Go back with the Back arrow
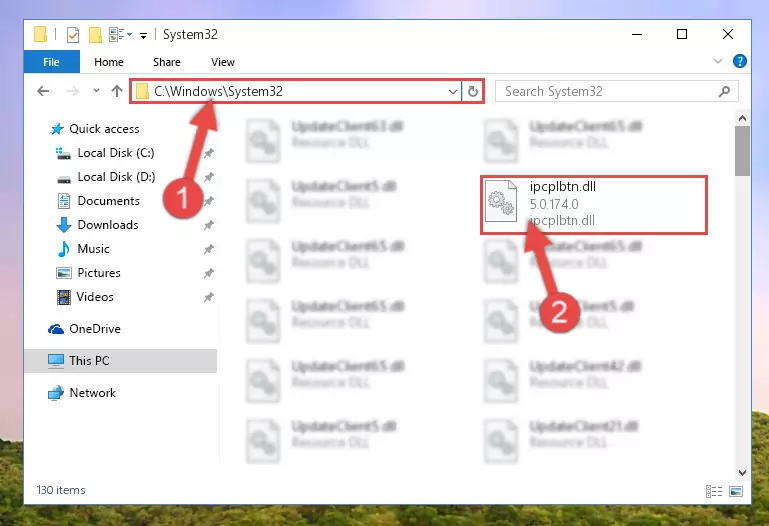Viewport: 769px width, 526px height. pos(43,91)
